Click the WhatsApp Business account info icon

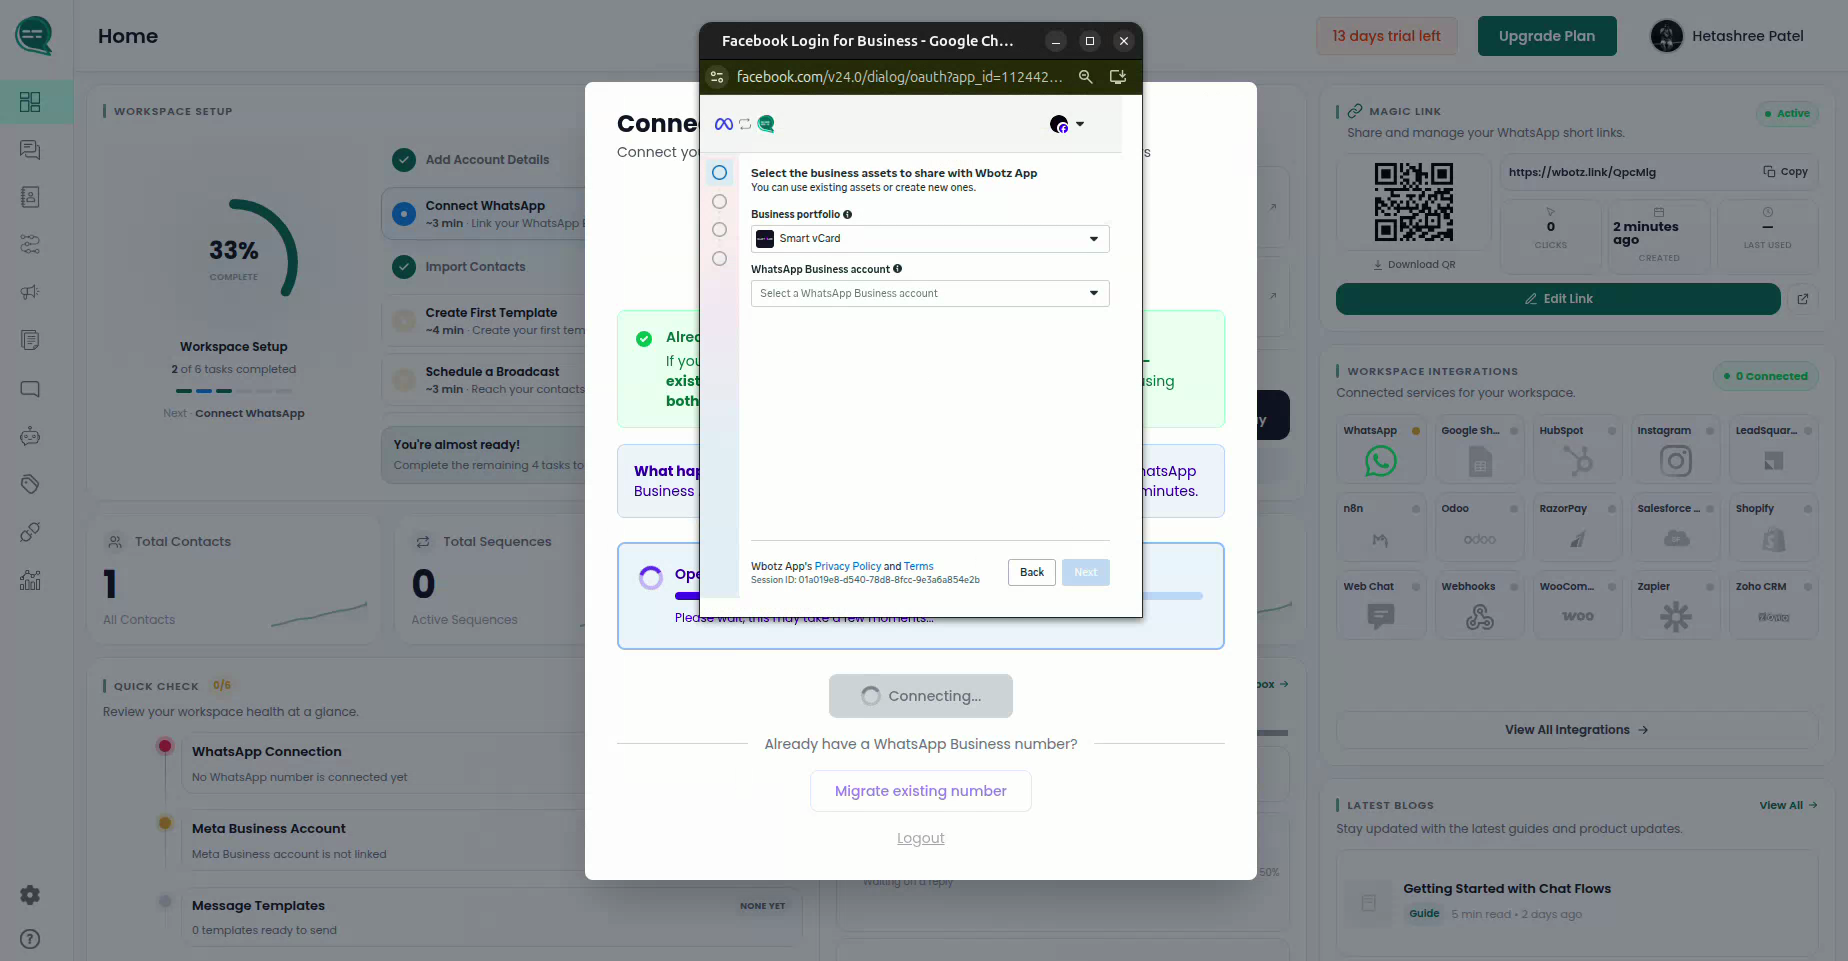tap(898, 269)
